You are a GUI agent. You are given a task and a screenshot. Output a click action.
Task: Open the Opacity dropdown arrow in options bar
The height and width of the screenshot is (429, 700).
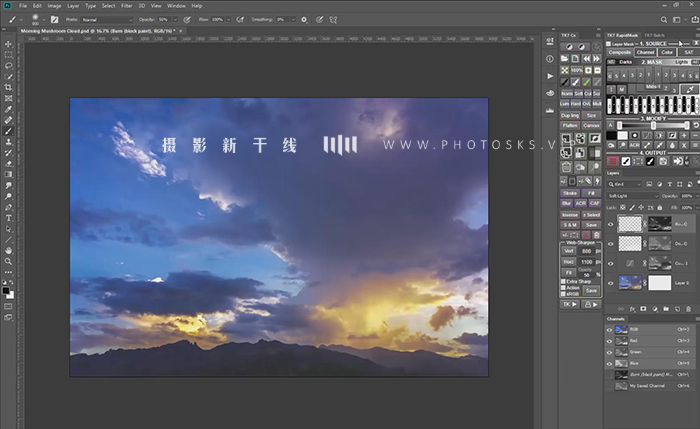click(x=175, y=20)
